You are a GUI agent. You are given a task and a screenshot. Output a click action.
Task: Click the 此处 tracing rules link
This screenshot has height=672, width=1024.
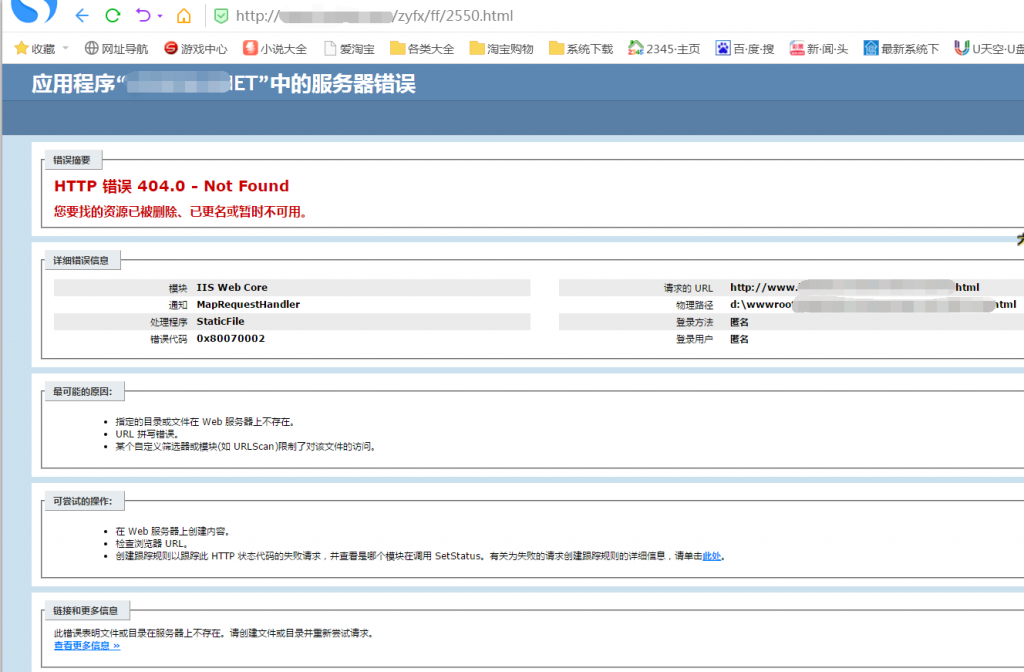pyautogui.click(x=711, y=556)
